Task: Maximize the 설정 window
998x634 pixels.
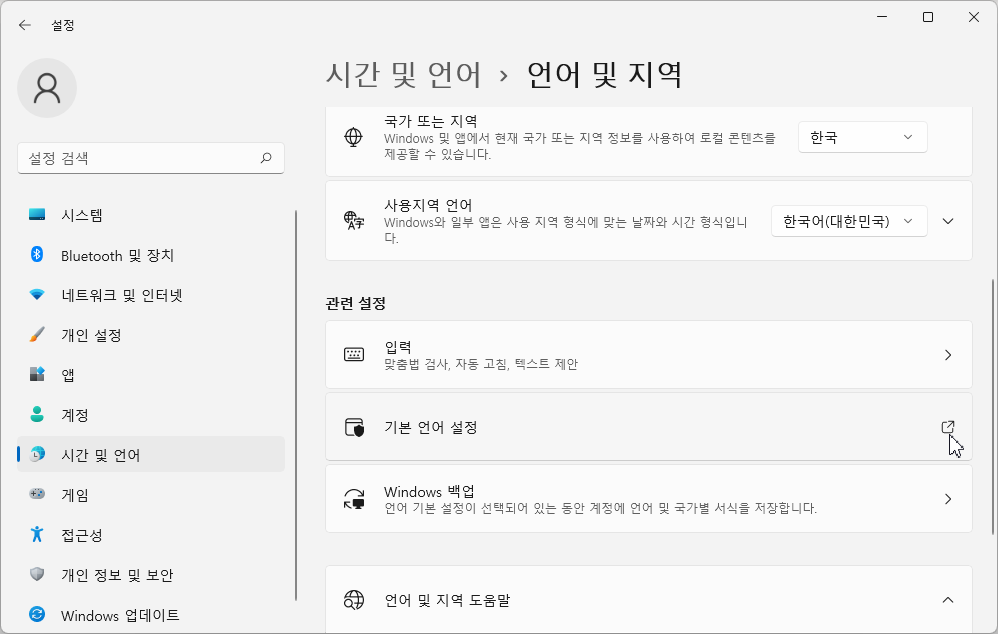Action: (x=928, y=17)
